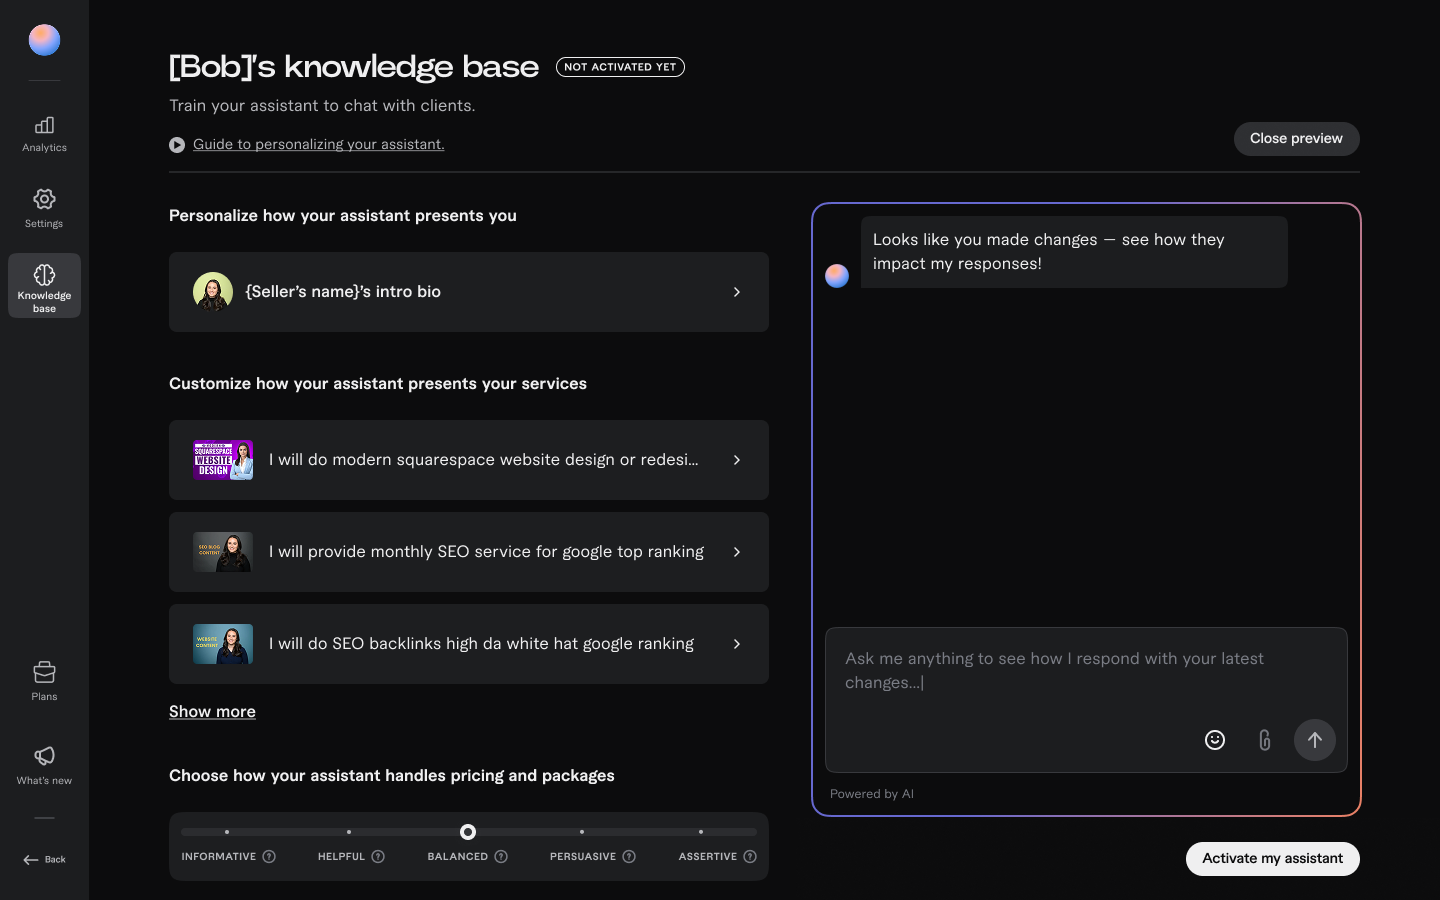Expand the squarespace website design service
The image size is (1440, 900).
click(468, 460)
